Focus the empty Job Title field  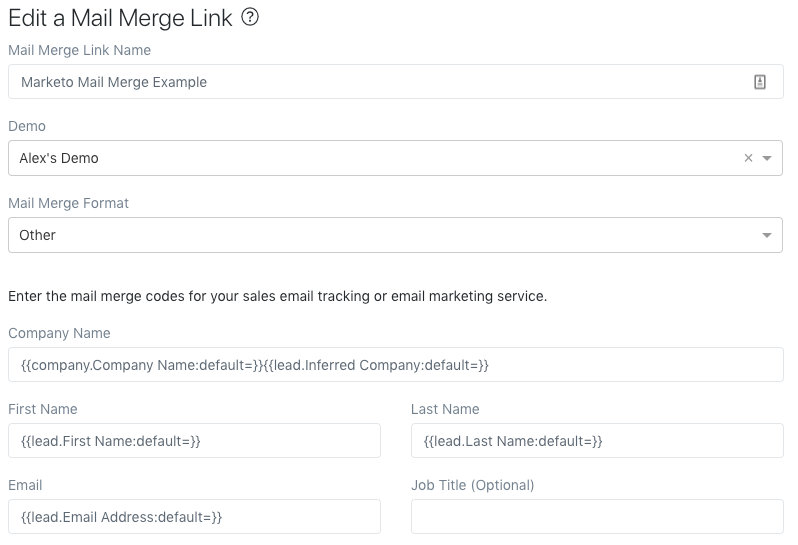[597, 517]
